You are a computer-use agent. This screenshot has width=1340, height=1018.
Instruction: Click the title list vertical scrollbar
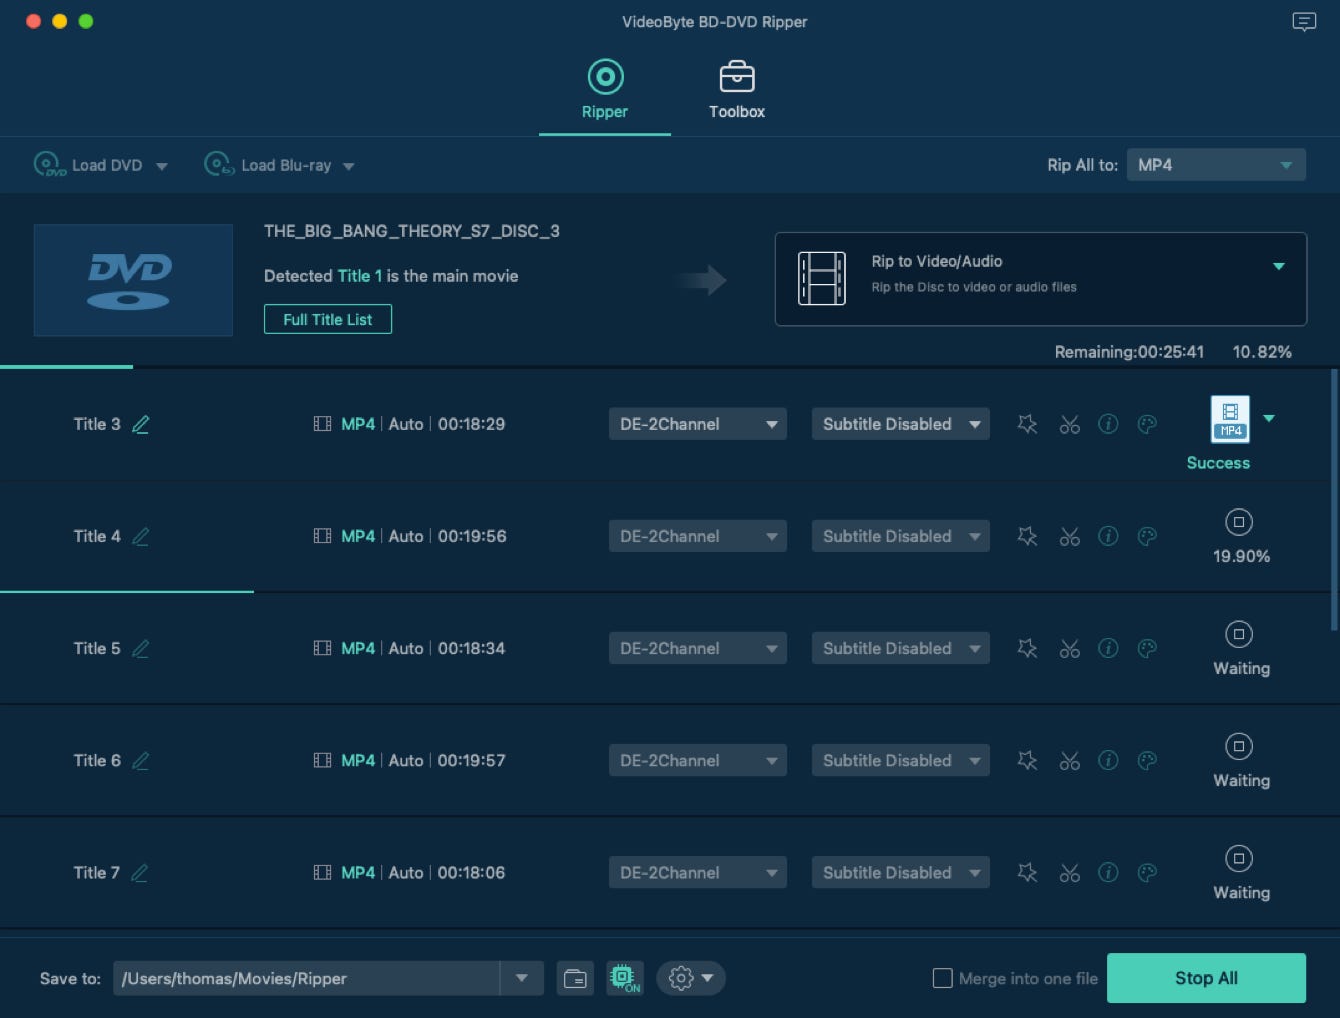[x=1334, y=500]
